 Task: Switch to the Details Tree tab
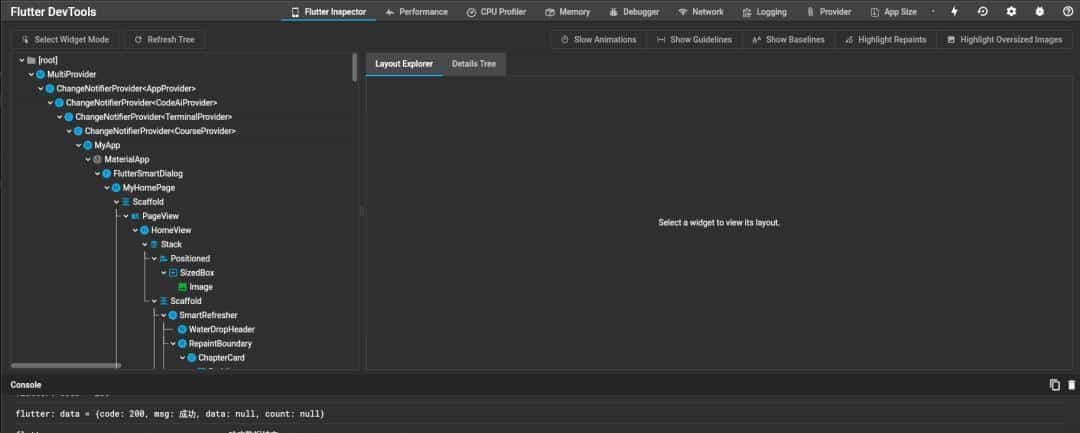[x=474, y=64]
